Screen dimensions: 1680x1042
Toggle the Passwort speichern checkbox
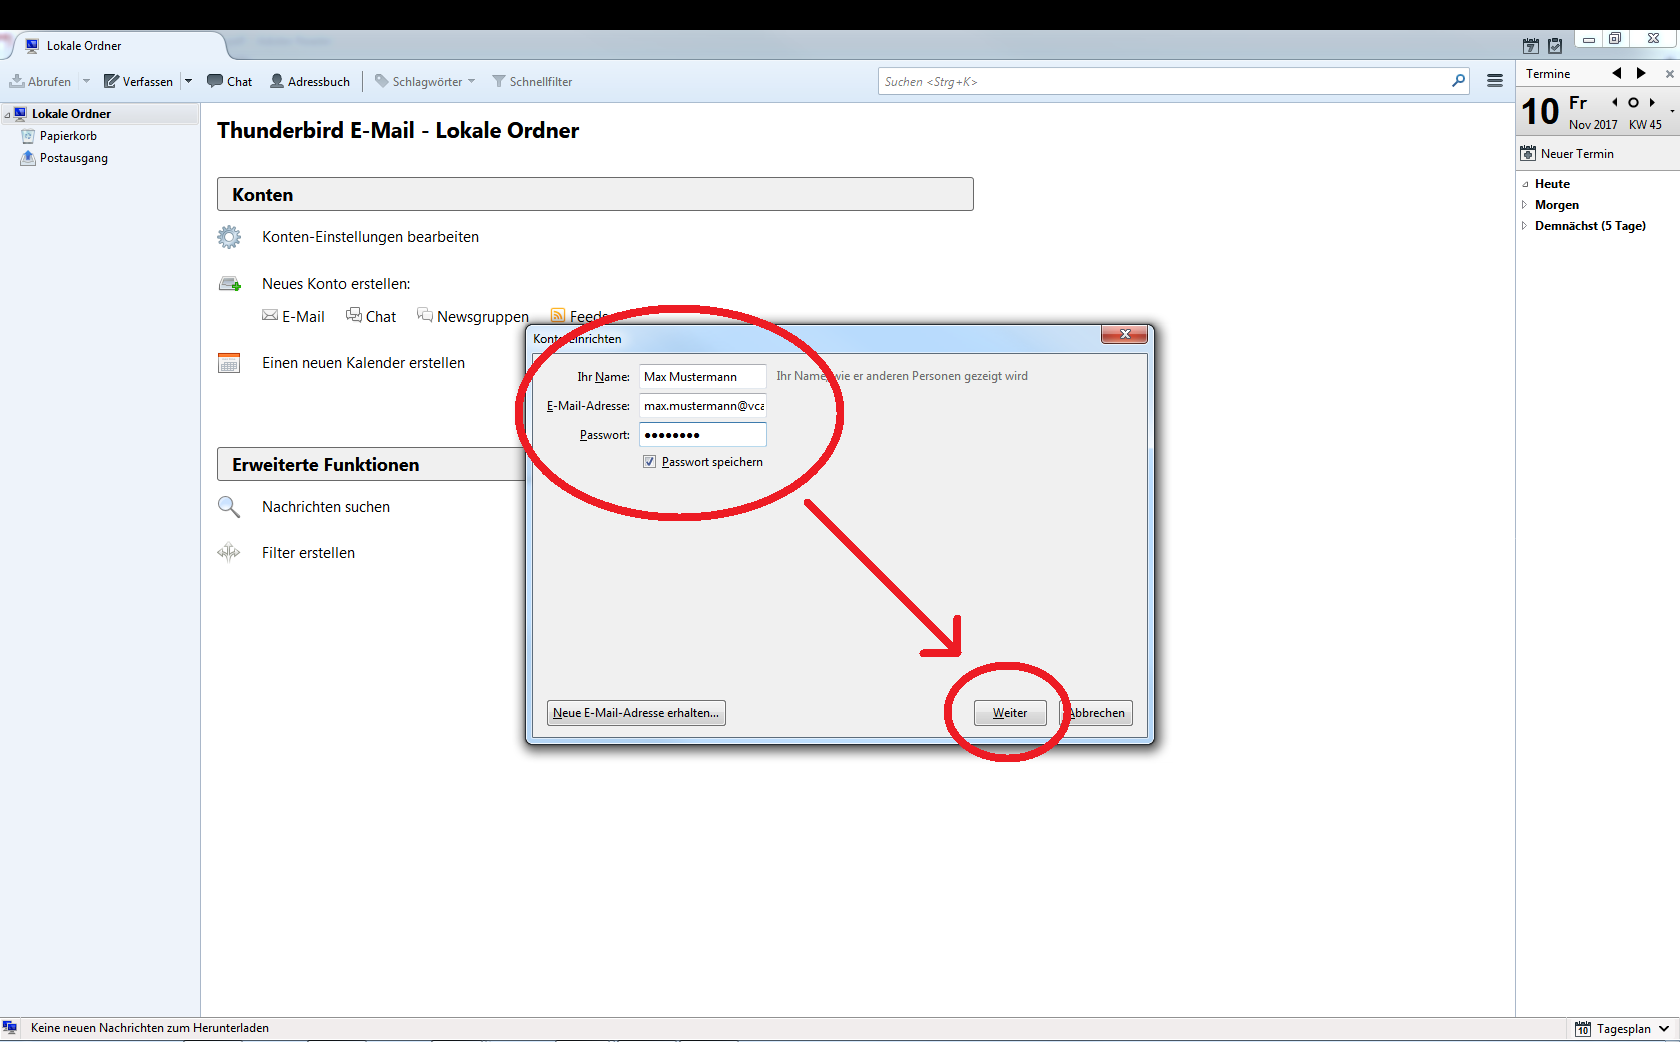(x=650, y=462)
